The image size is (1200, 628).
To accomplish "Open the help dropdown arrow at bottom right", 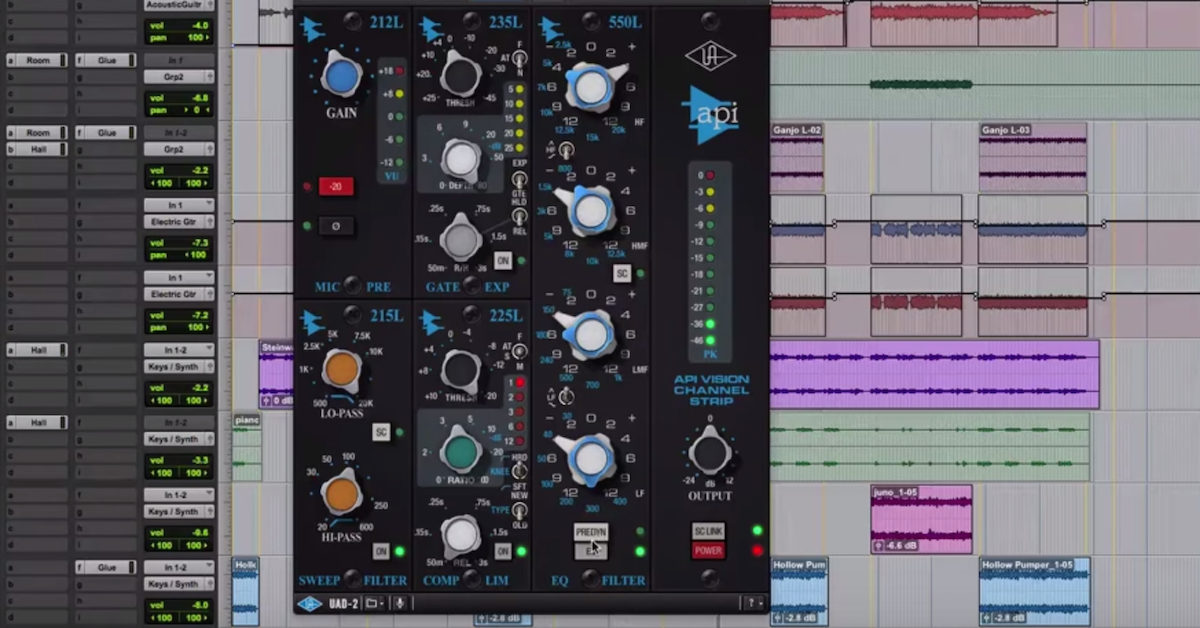I will click(x=761, y=602).
